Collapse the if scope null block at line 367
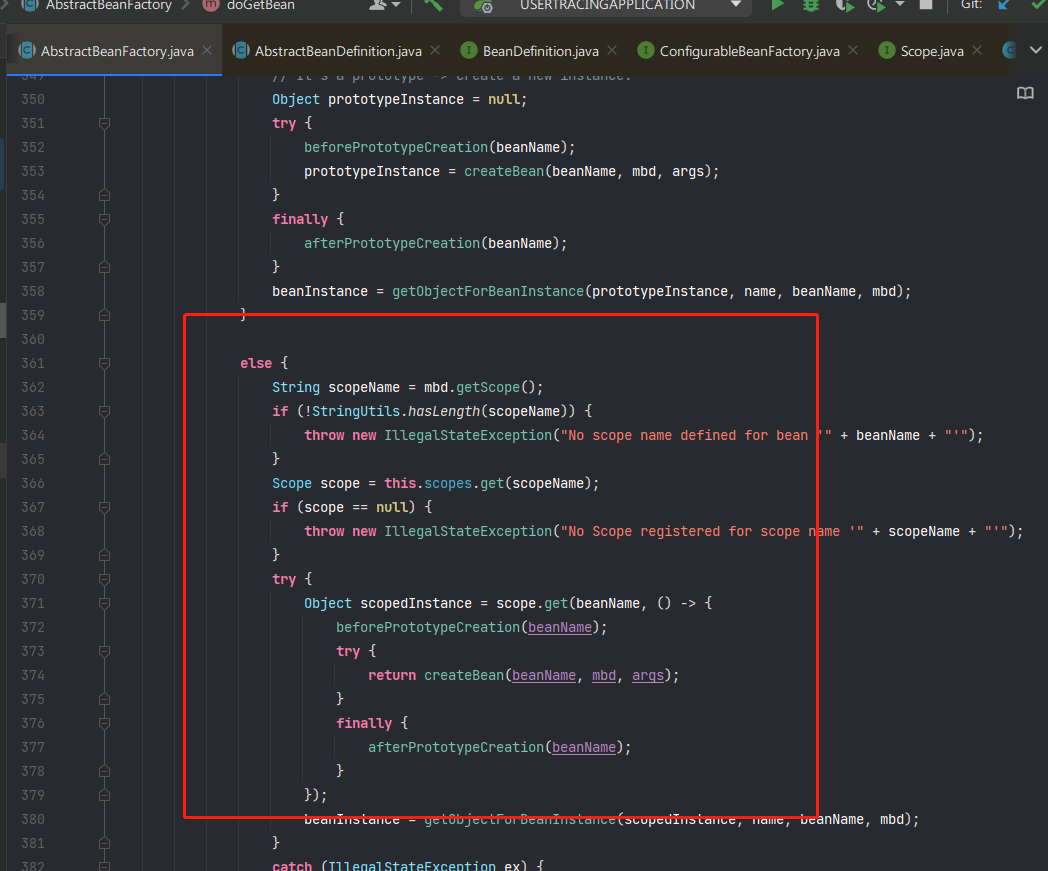1048x871 pixels. pos(104,507)
